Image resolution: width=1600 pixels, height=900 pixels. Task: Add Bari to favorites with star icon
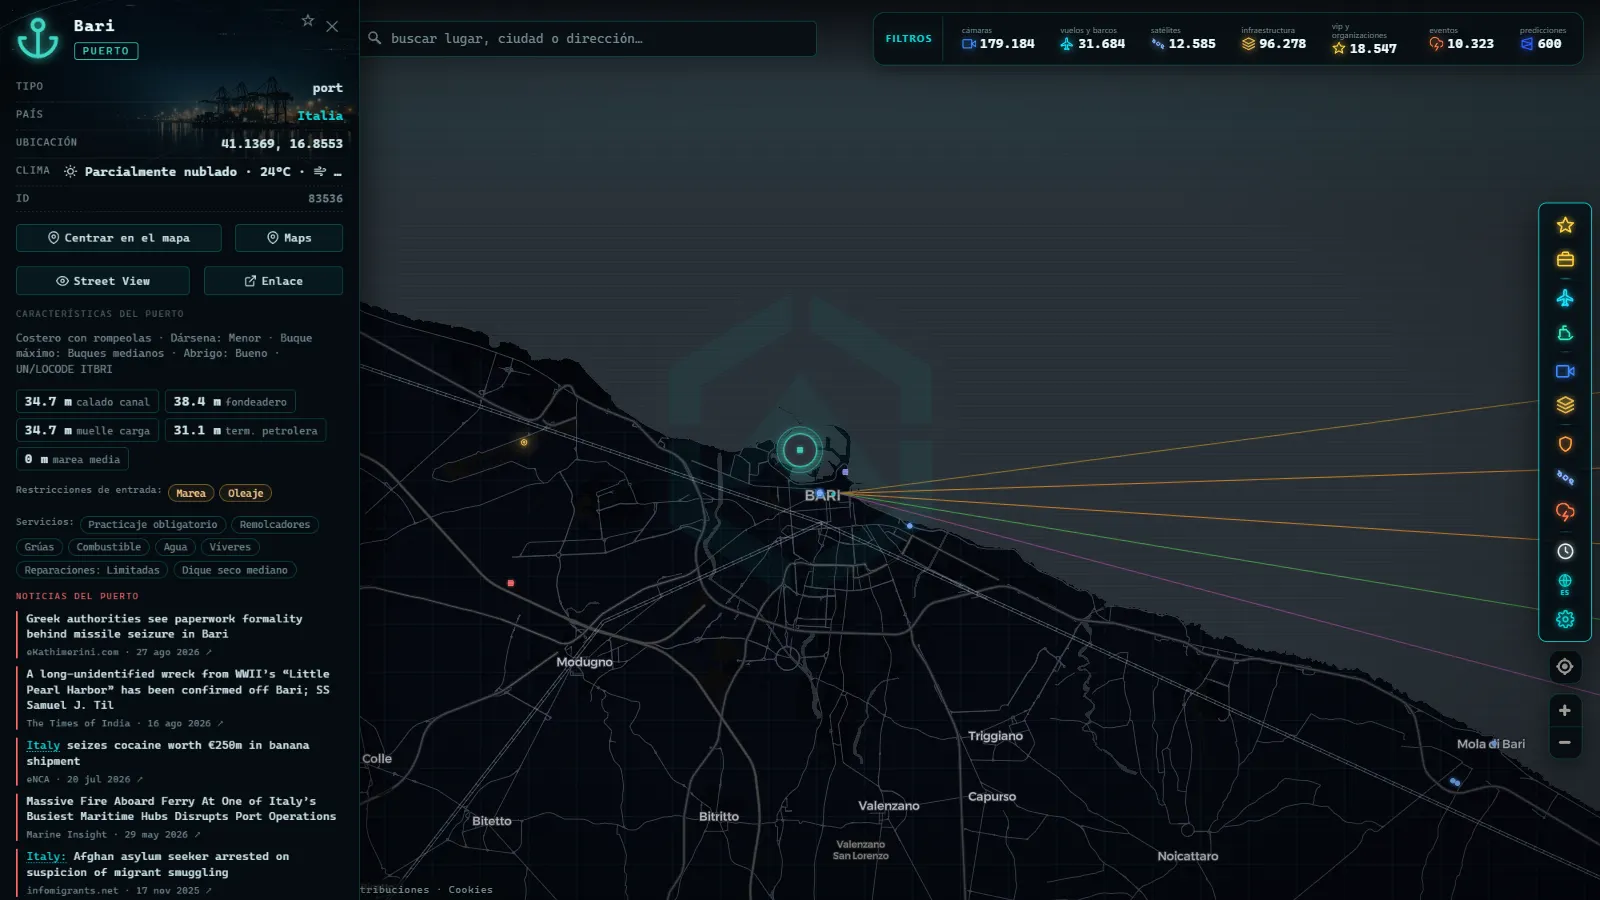coord(308,21)
